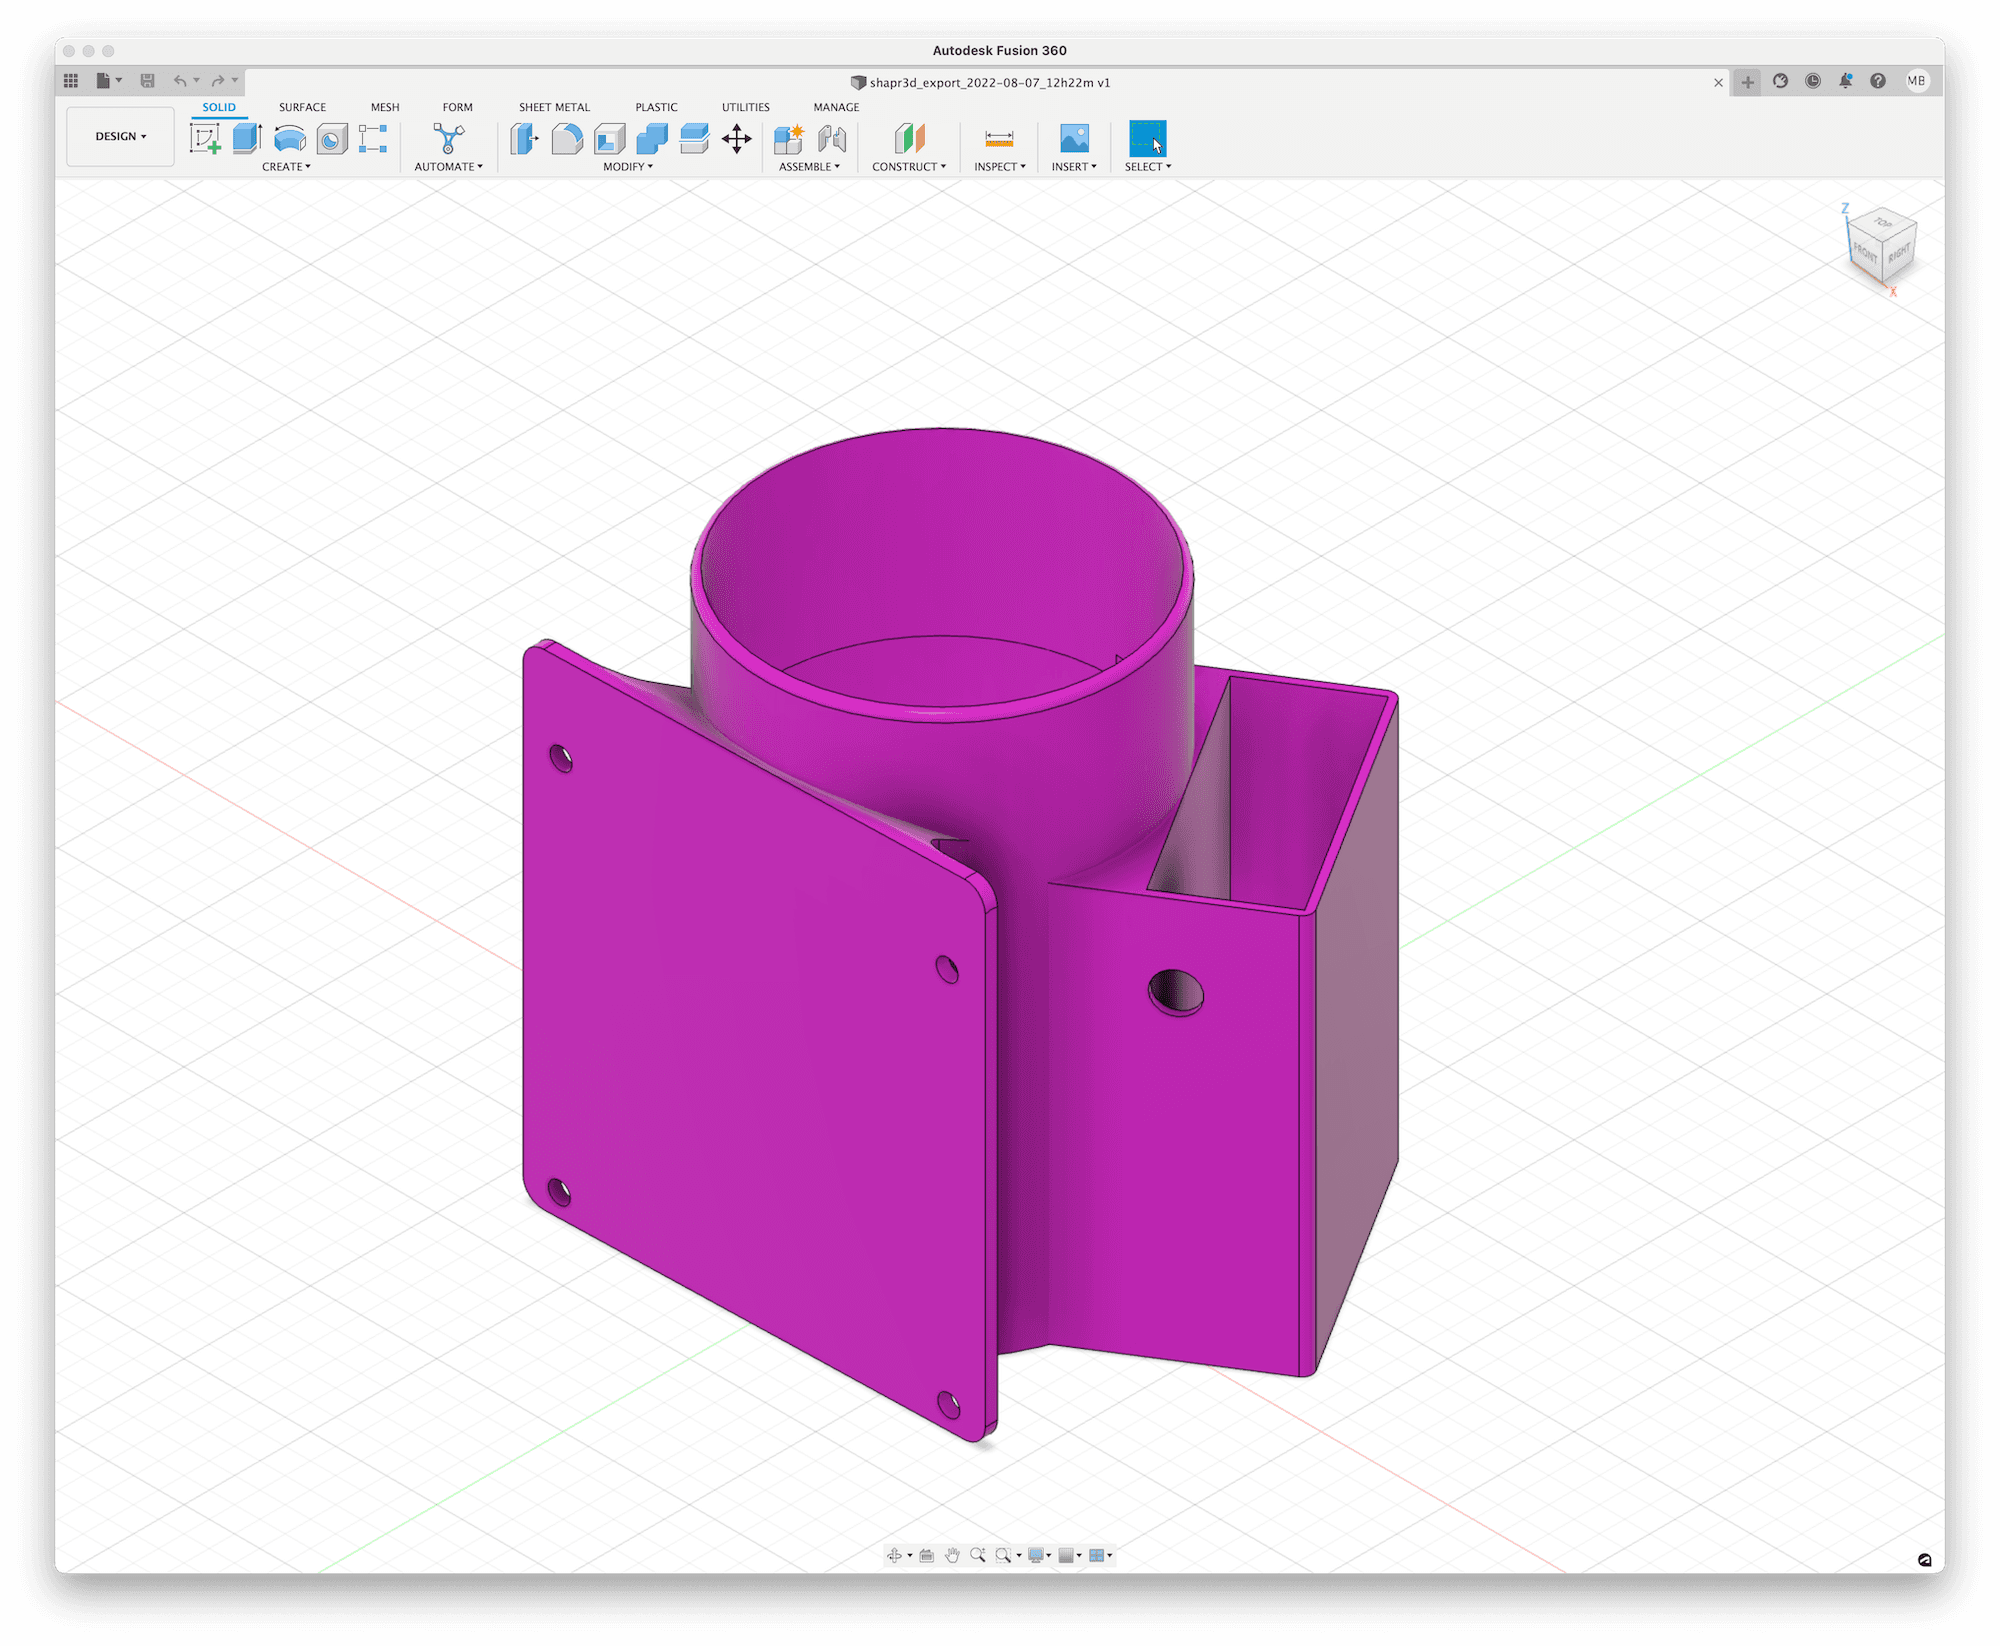Viewport: 2000px width, 1646px height.
Task: Click the MANAGE menu item
Action: (x=836, y=106)
